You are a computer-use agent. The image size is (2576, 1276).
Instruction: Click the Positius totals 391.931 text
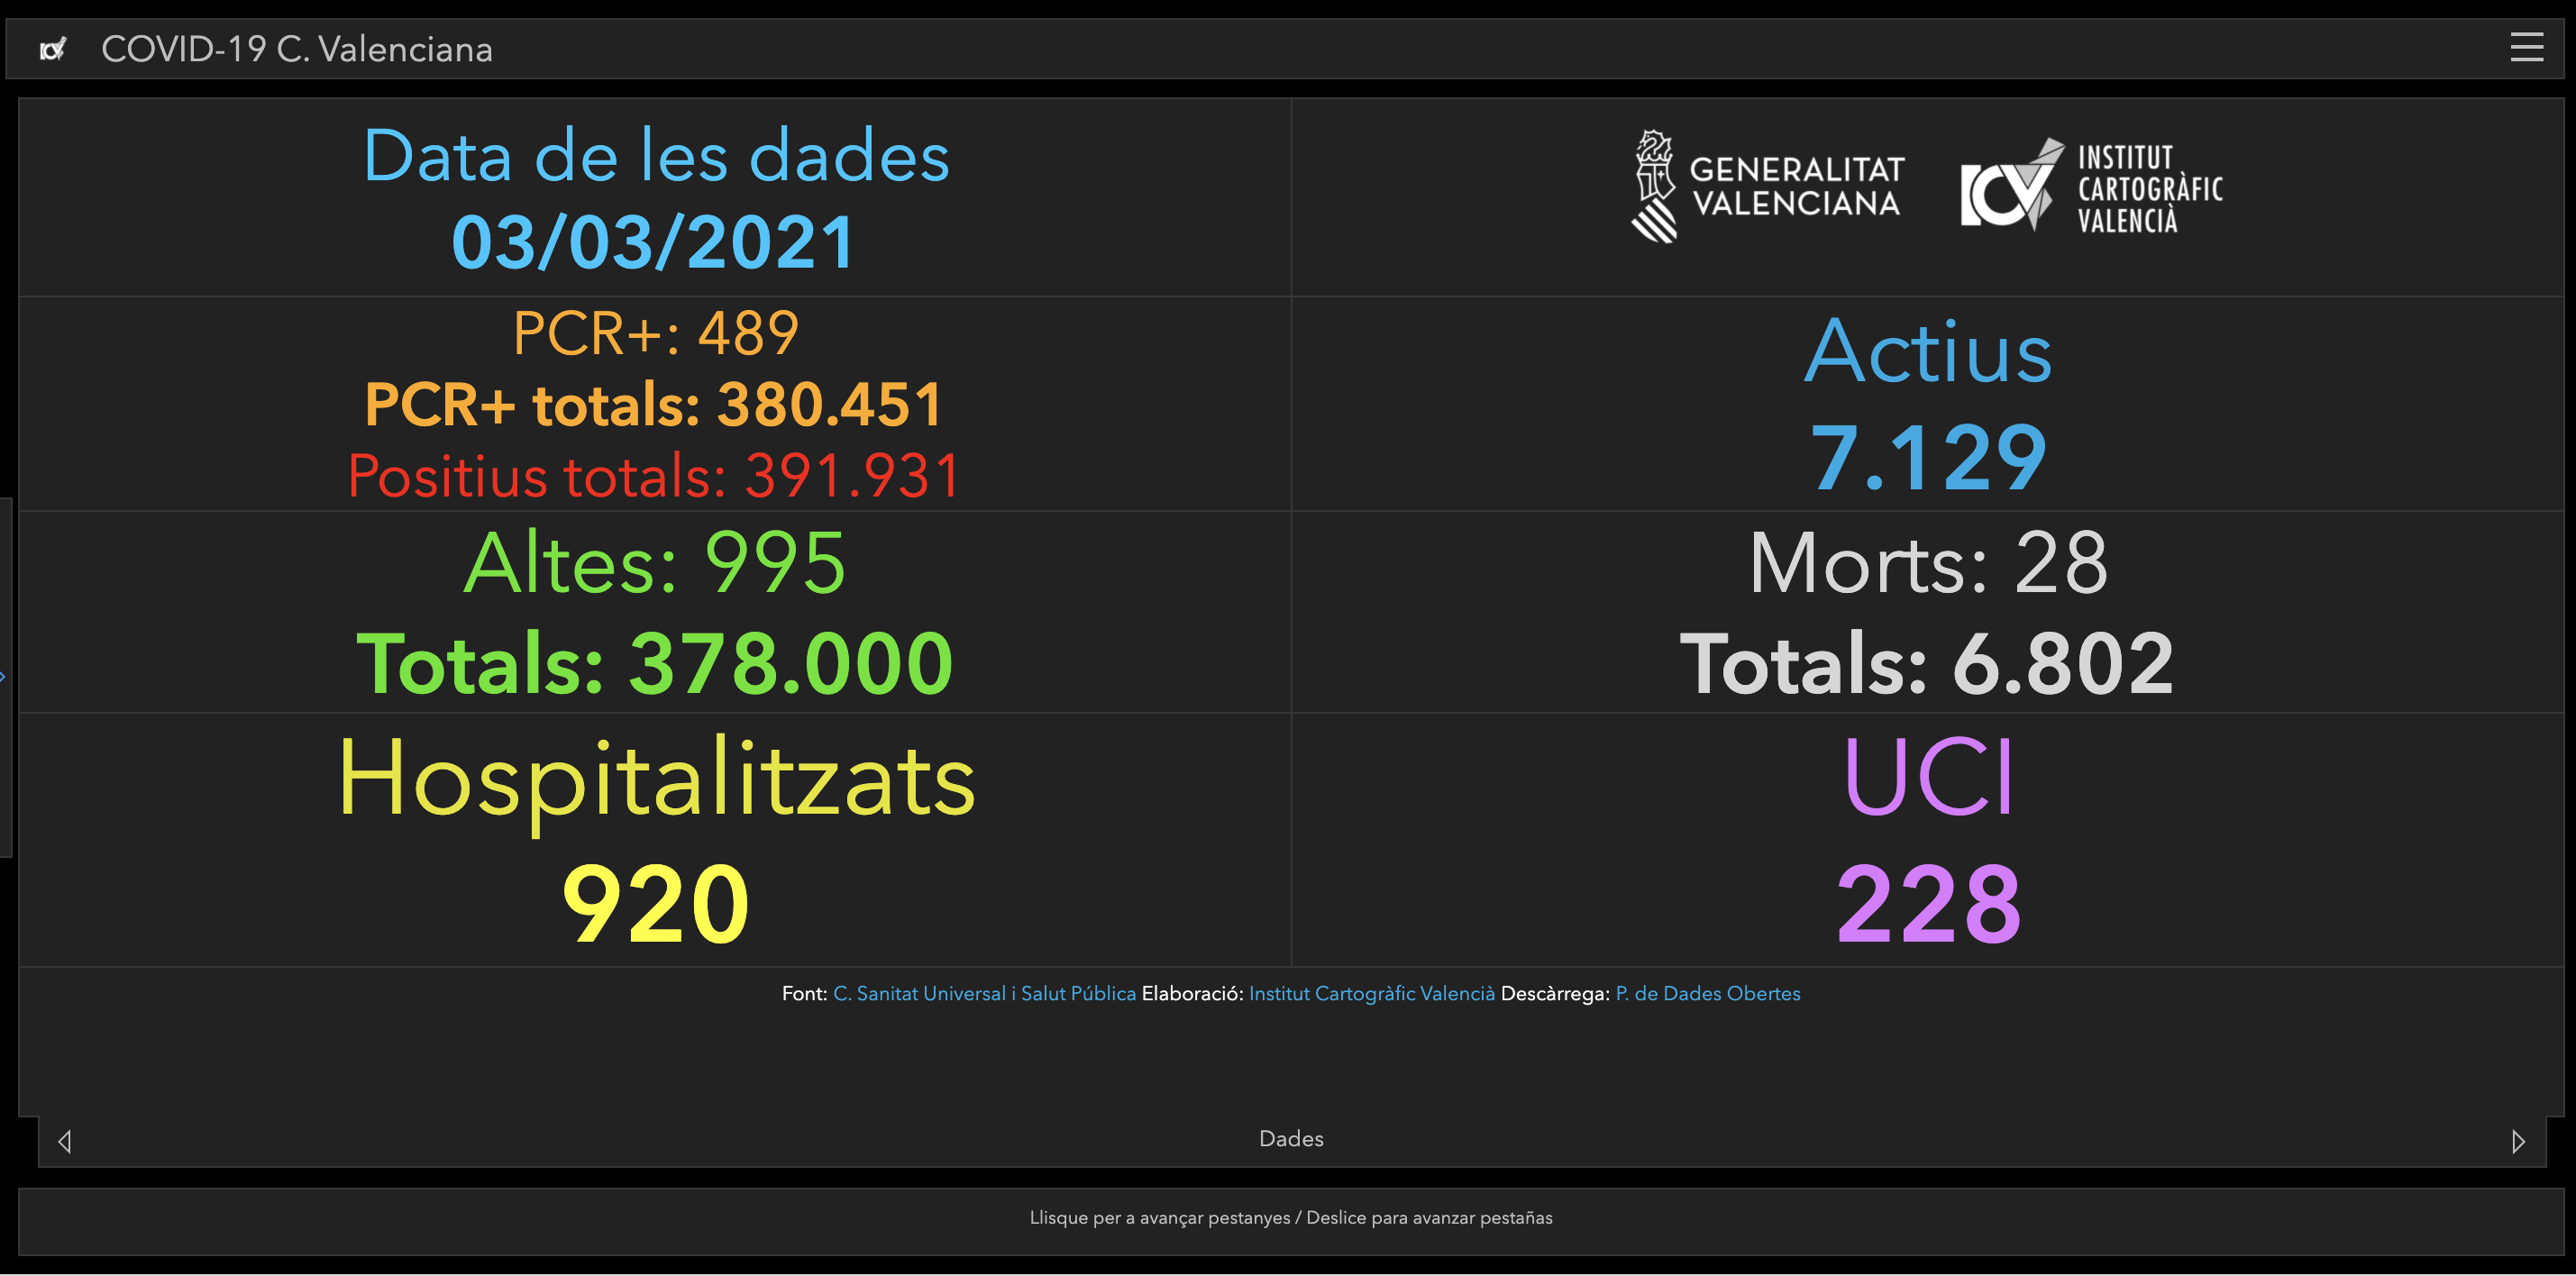tap(654, 475)
